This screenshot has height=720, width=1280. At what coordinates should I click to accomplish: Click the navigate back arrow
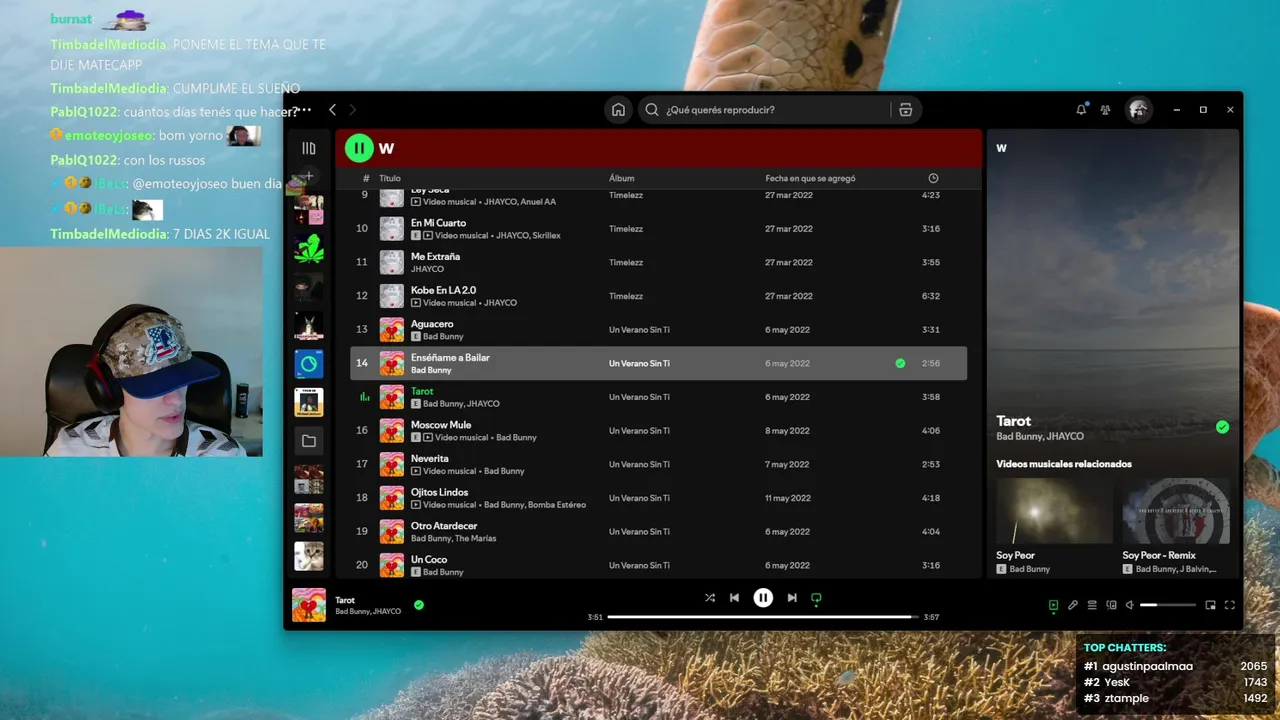point(333,110)
